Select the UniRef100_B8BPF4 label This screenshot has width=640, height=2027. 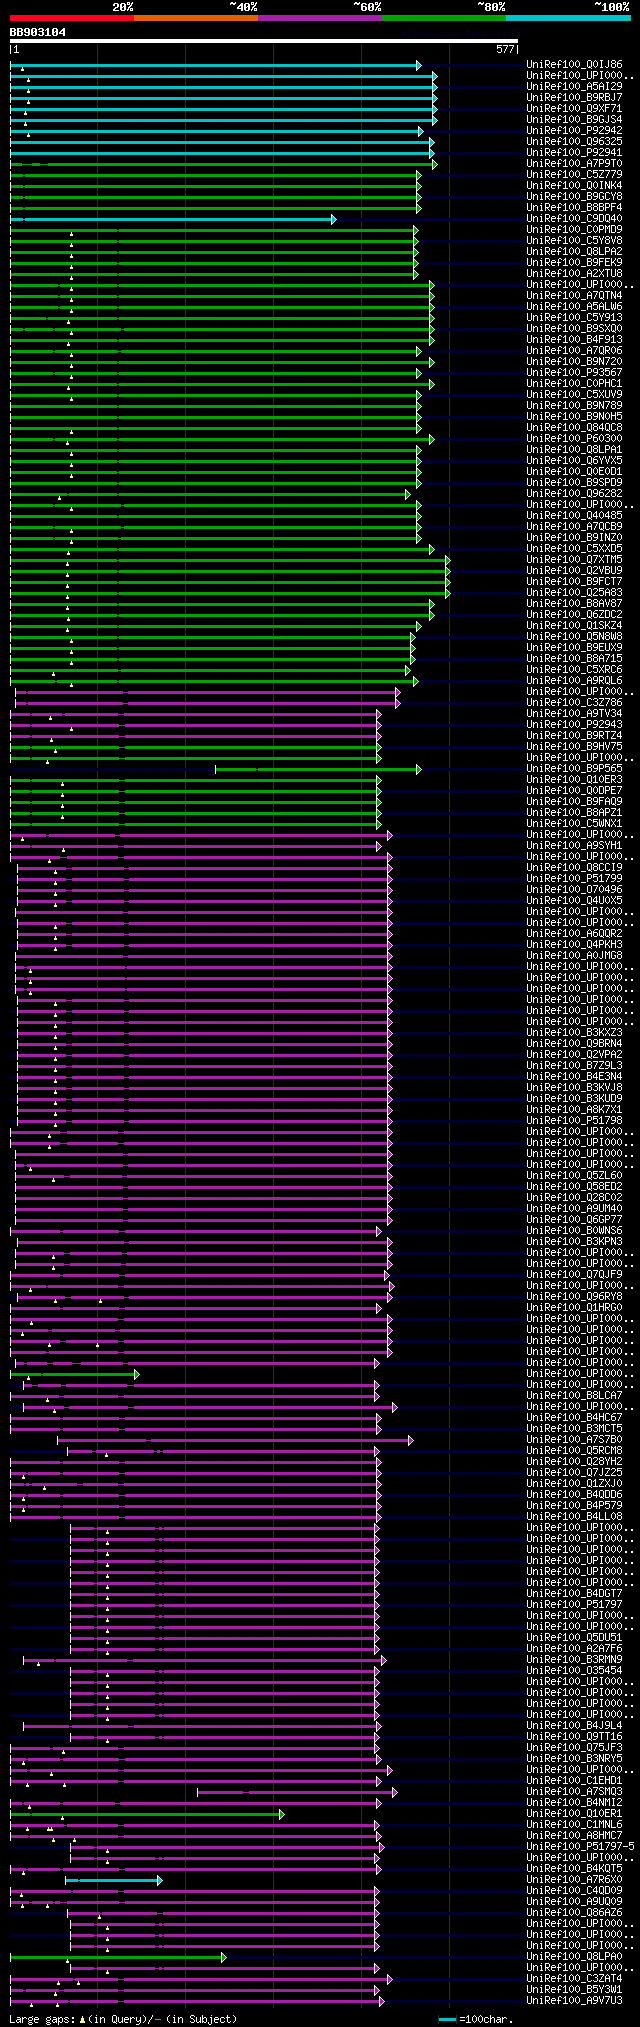tap(574, 208)
